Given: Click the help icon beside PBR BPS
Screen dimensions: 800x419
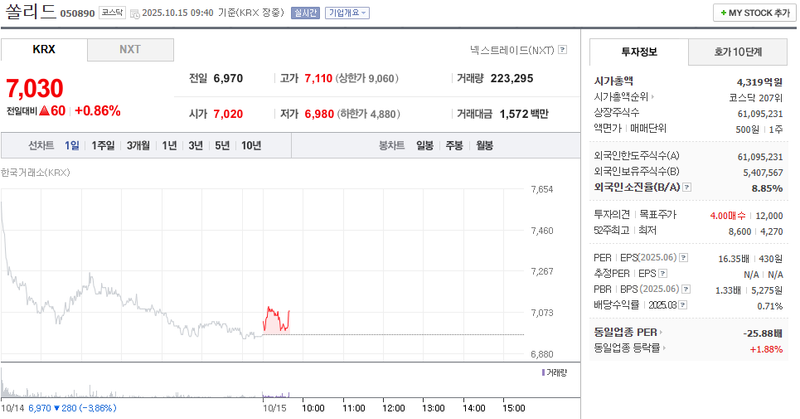Looking at the screenshot, I should point(688,290).
